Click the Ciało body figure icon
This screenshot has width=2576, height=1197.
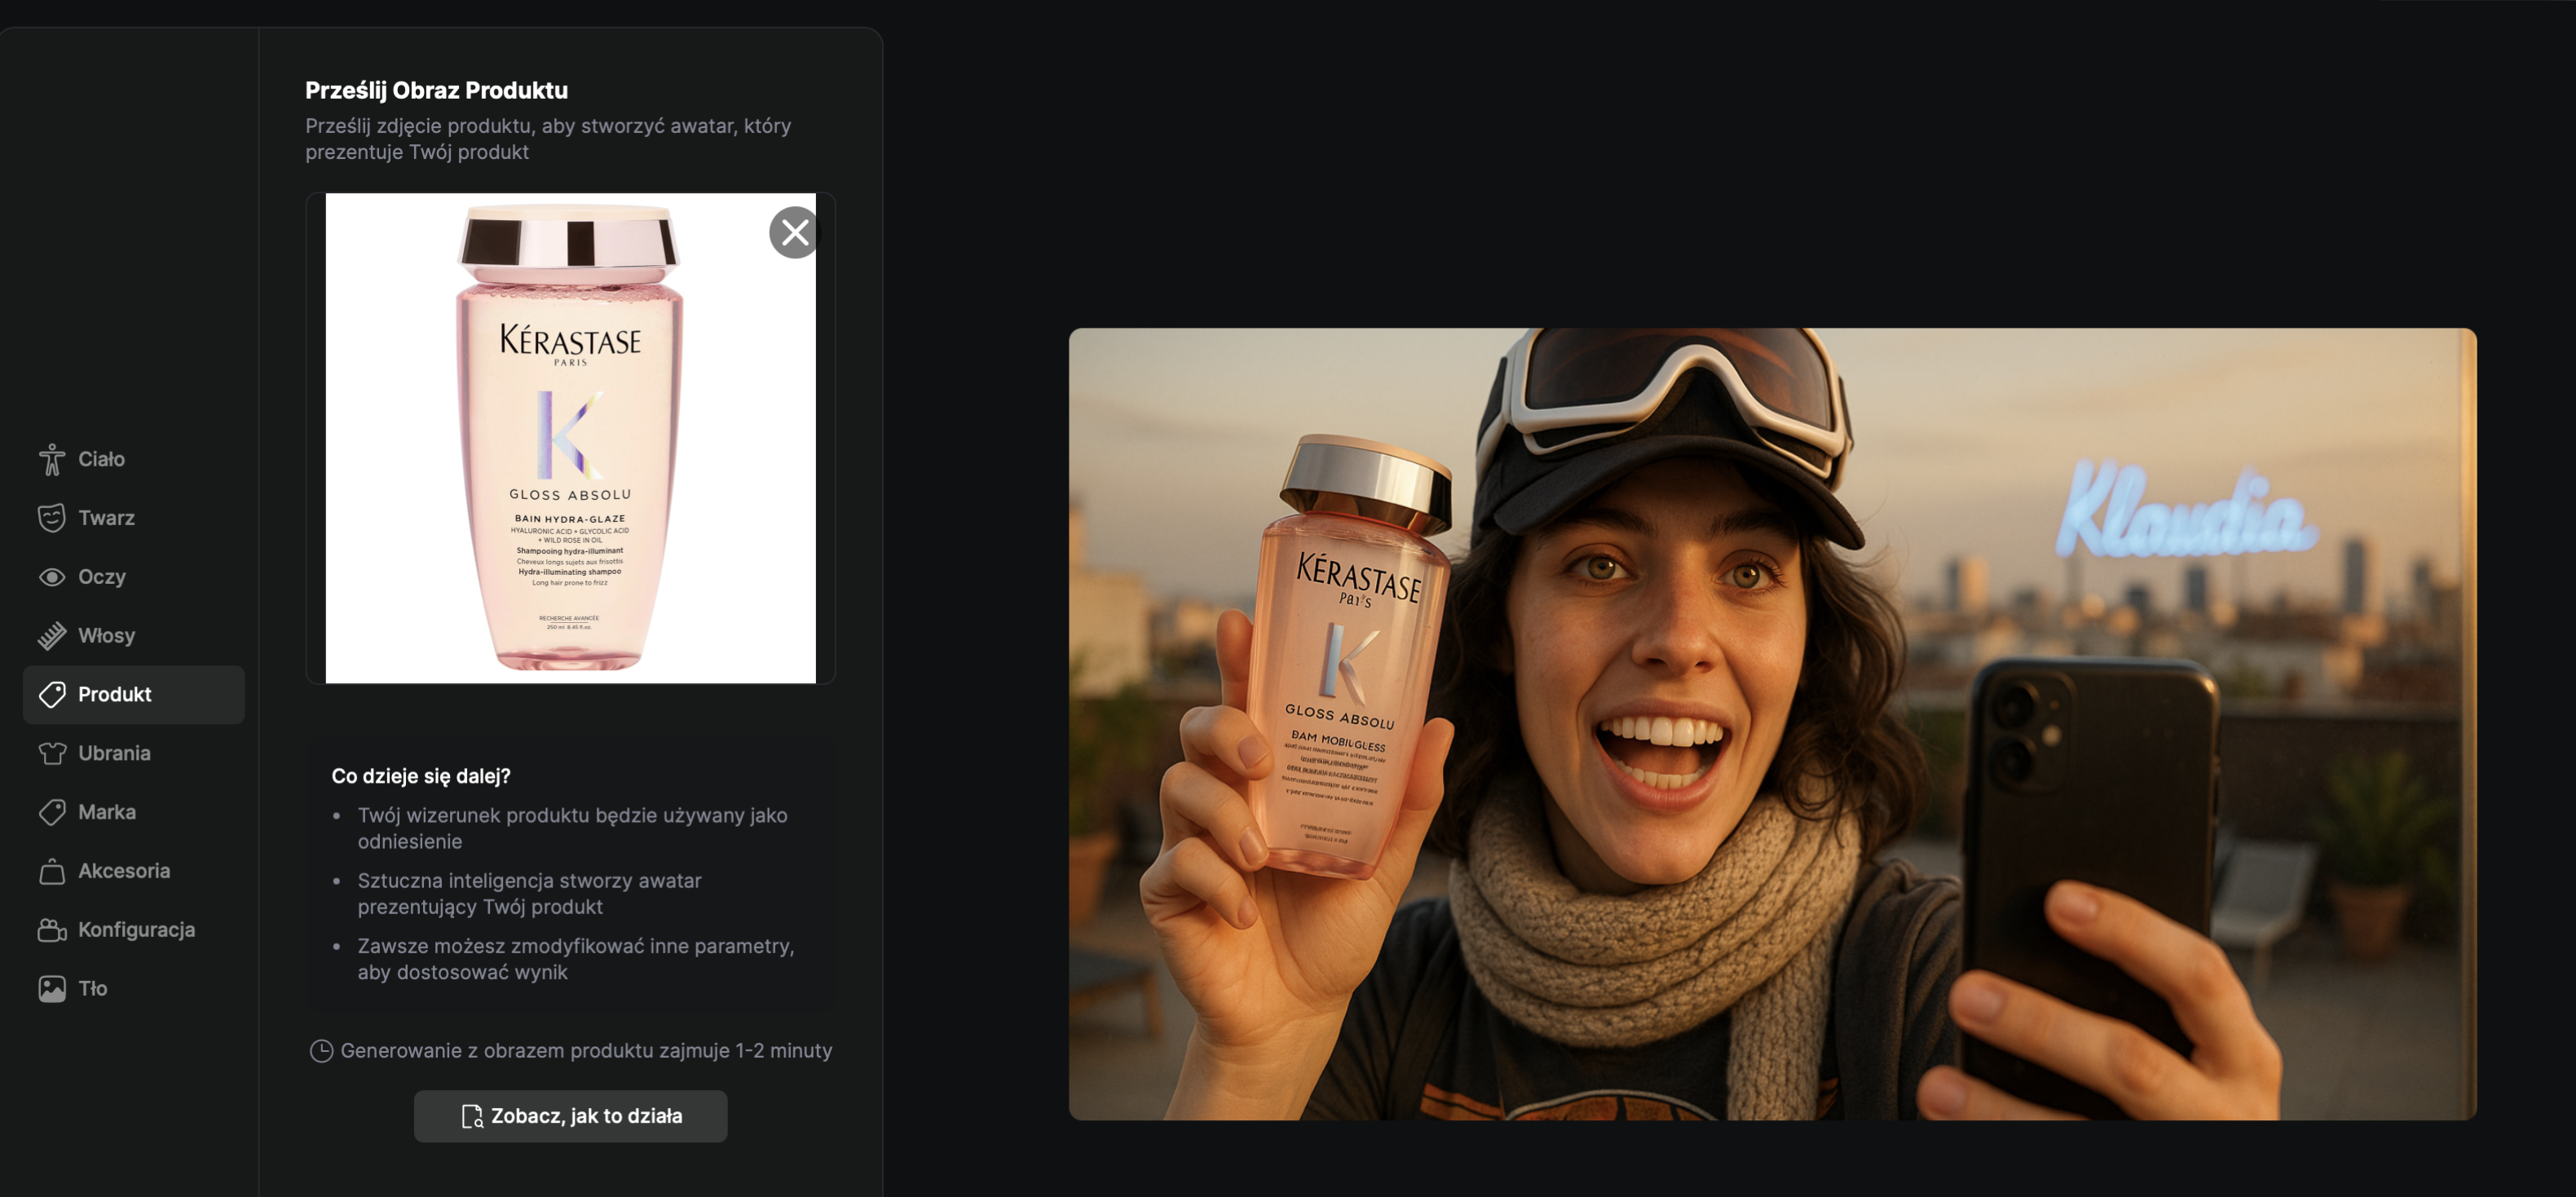(x=52, y=459)
